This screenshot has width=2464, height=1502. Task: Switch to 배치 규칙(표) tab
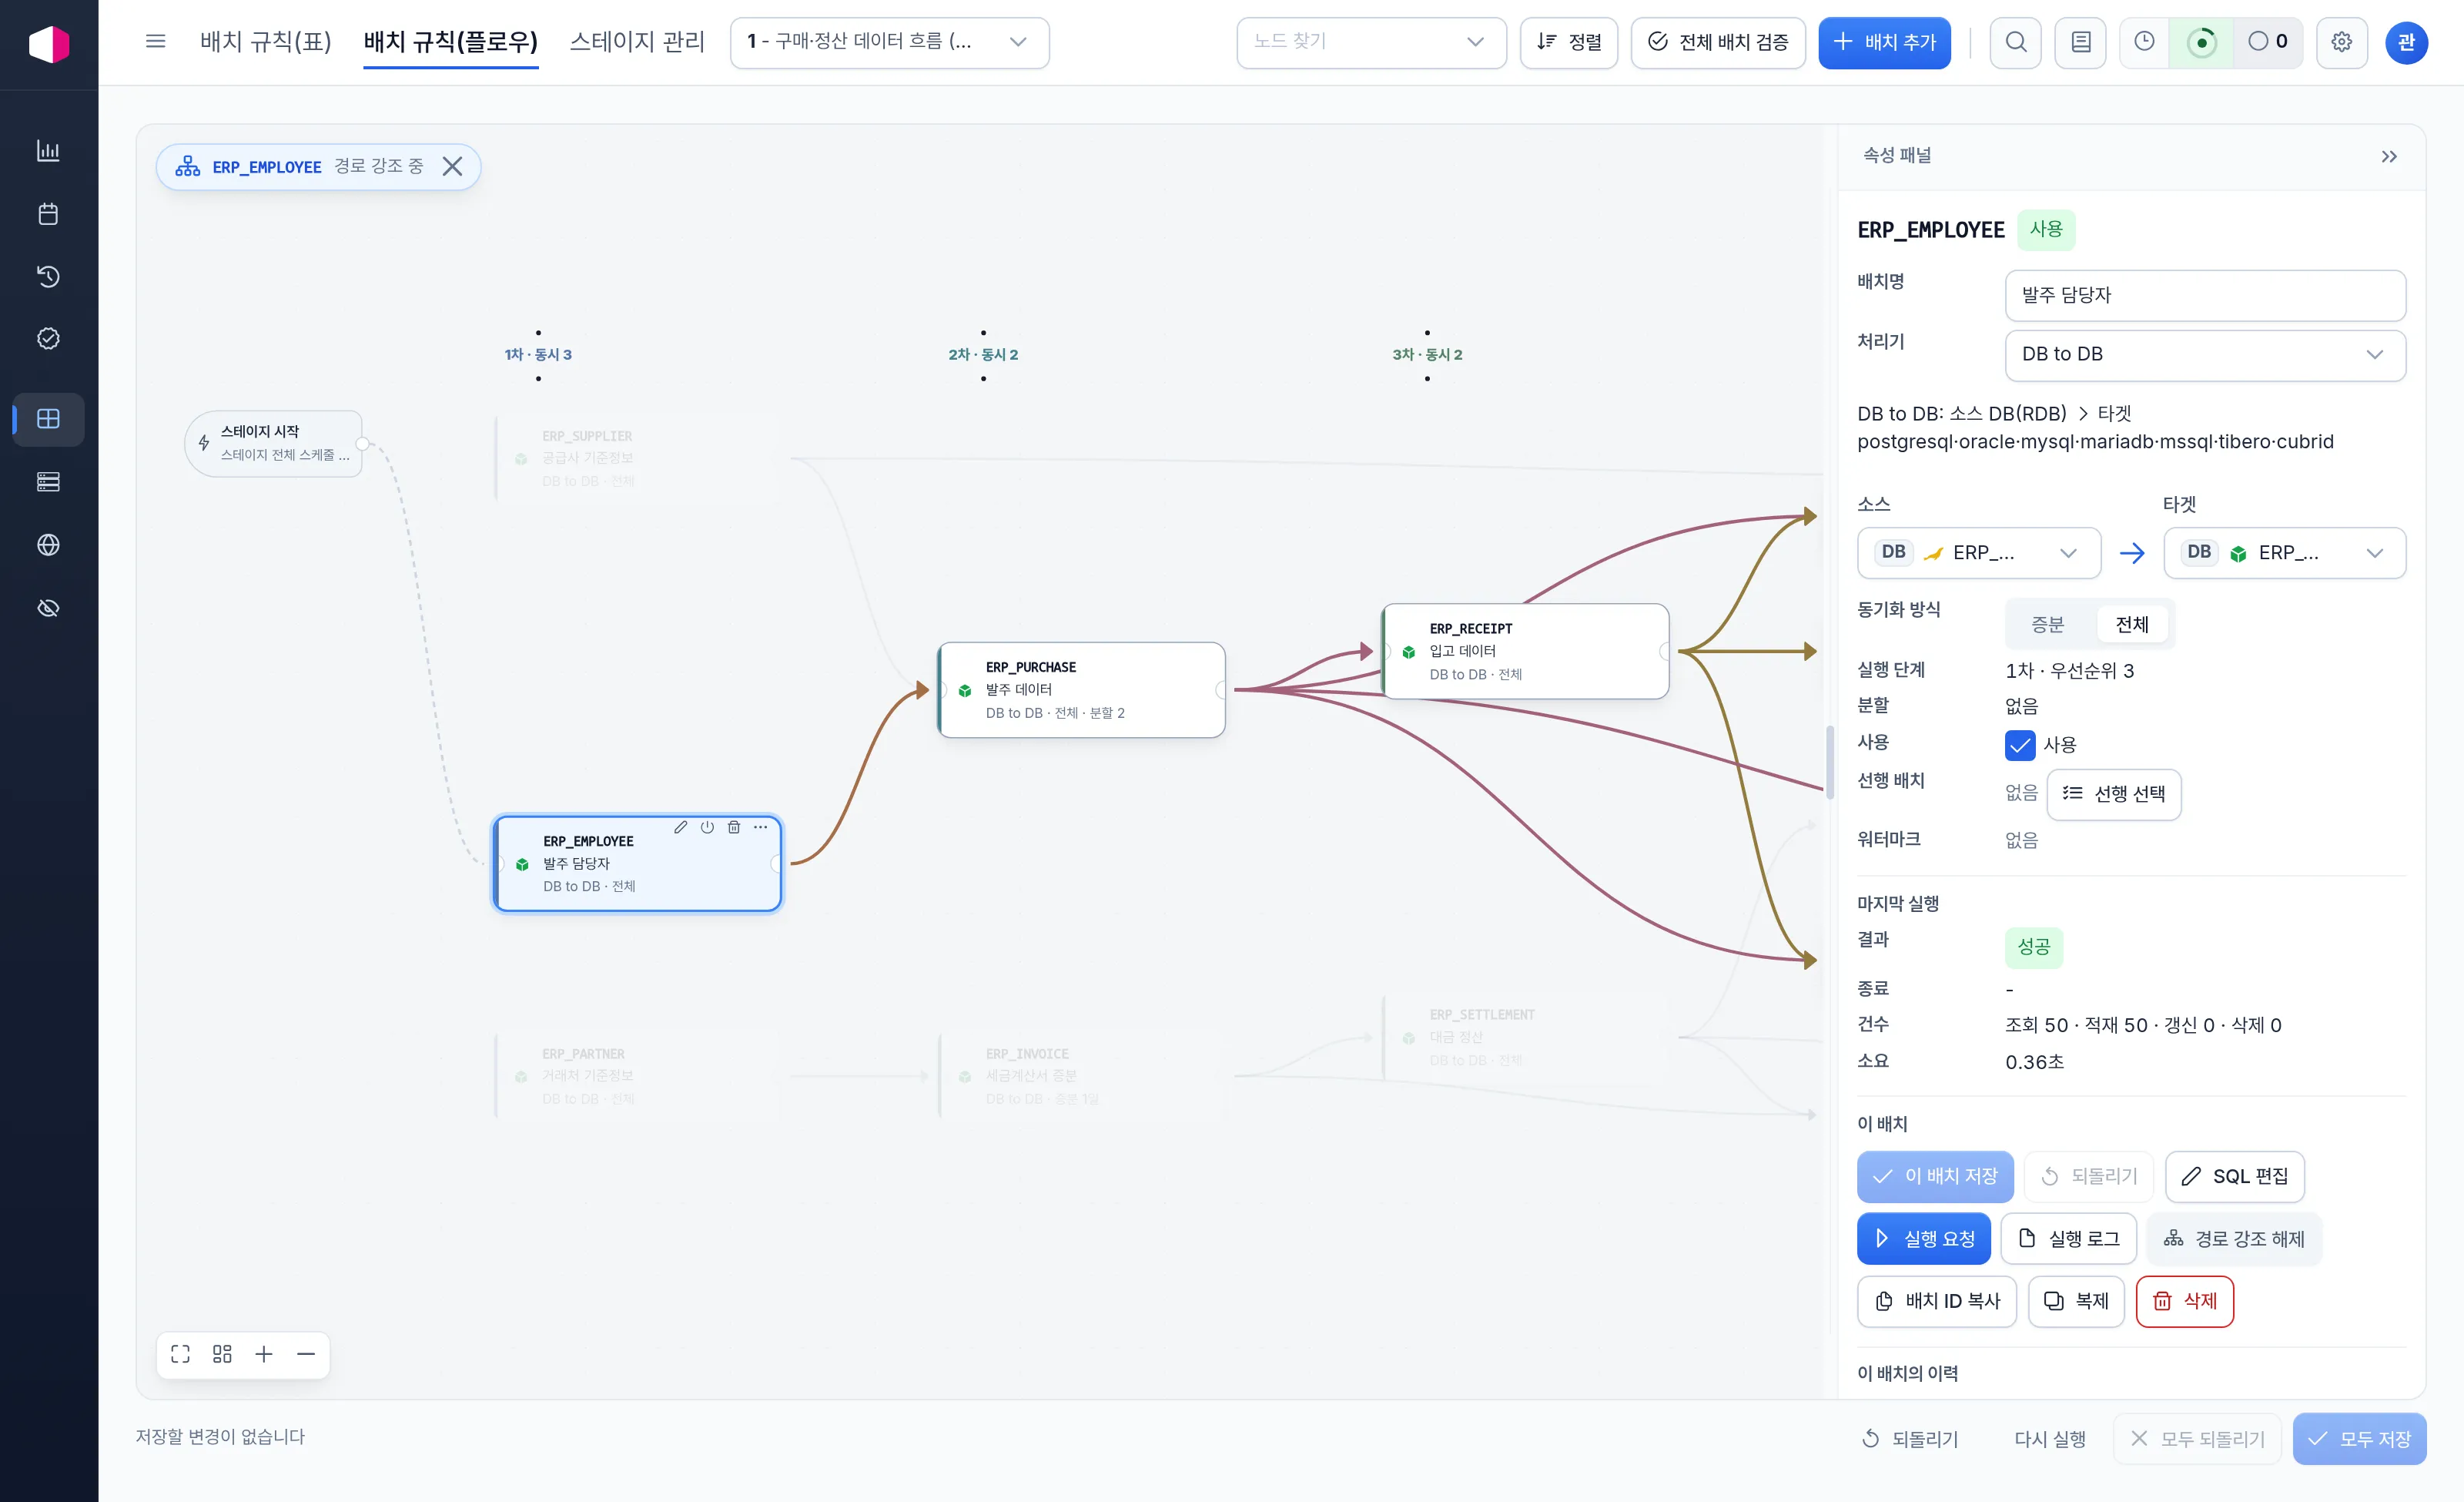tap(265, 41)
